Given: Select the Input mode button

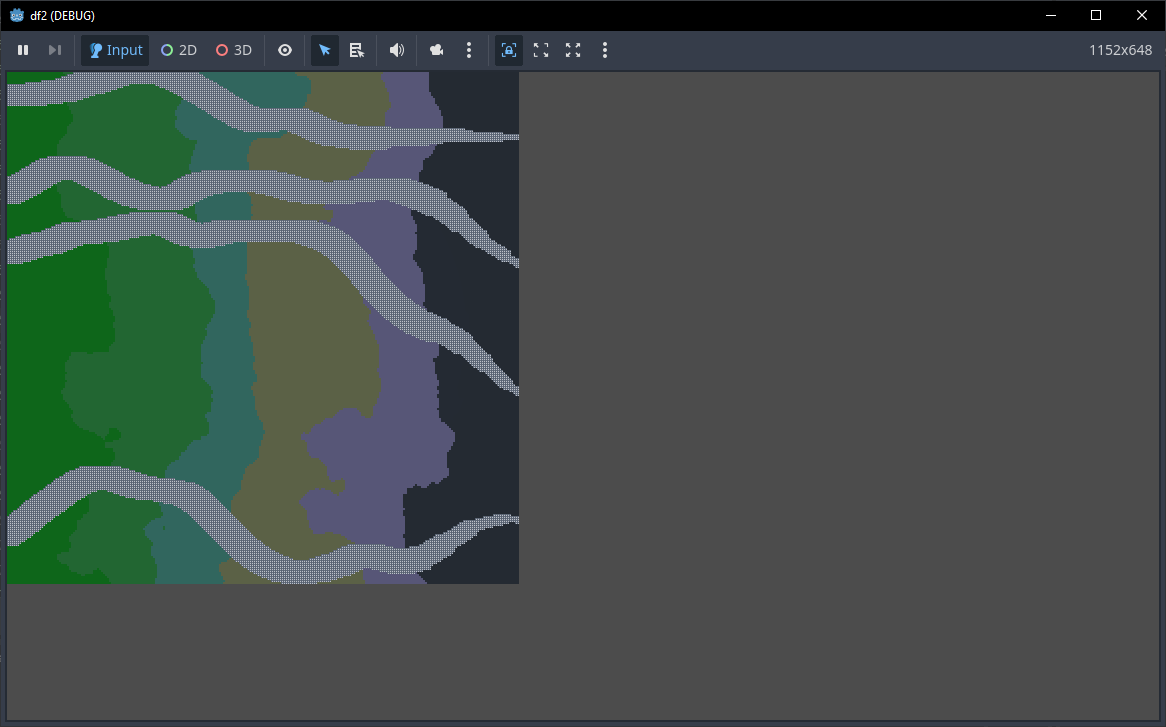Looking at the screenshot, I should click(x=115, y=50).
